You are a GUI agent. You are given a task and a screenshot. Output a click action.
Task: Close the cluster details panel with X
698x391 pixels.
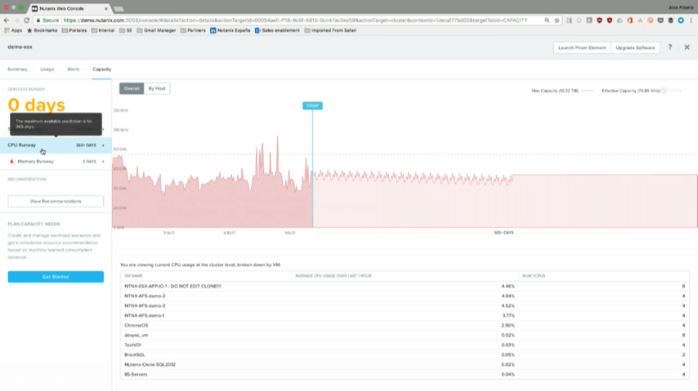coord(687,47)
